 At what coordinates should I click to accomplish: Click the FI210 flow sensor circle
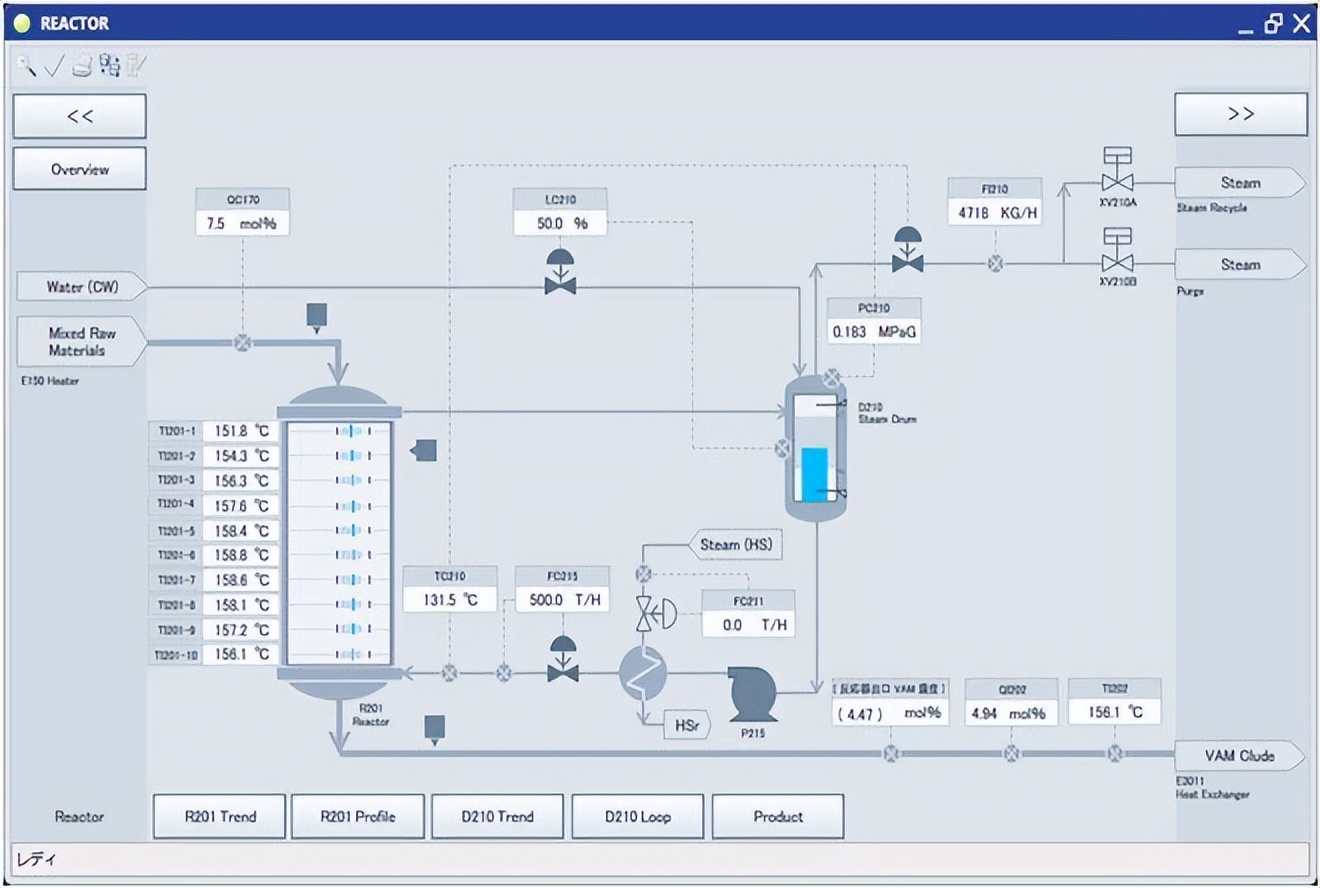tap(996, 264)
